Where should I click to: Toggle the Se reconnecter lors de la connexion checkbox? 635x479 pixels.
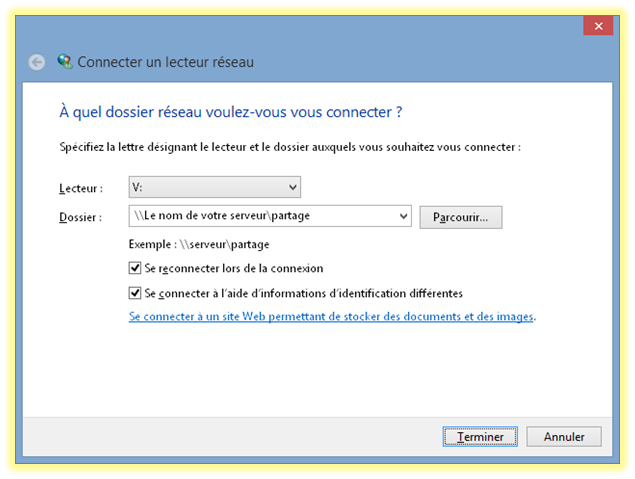(x=134, y=268)
